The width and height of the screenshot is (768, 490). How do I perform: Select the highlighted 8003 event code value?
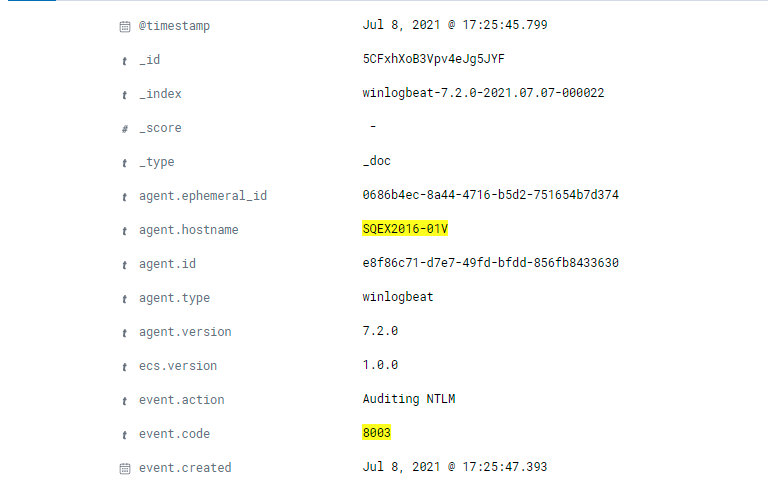point(376,433)
